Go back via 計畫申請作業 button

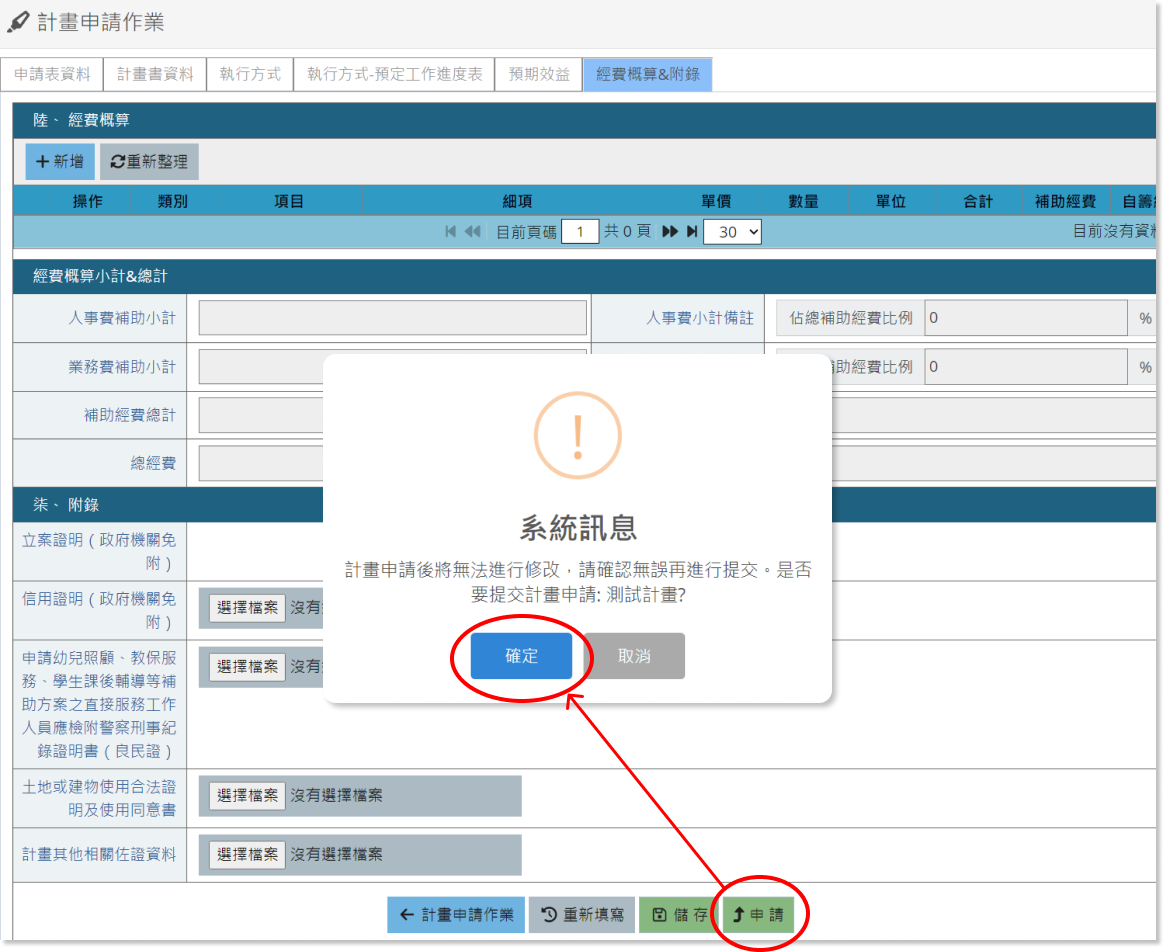[456, 914]
